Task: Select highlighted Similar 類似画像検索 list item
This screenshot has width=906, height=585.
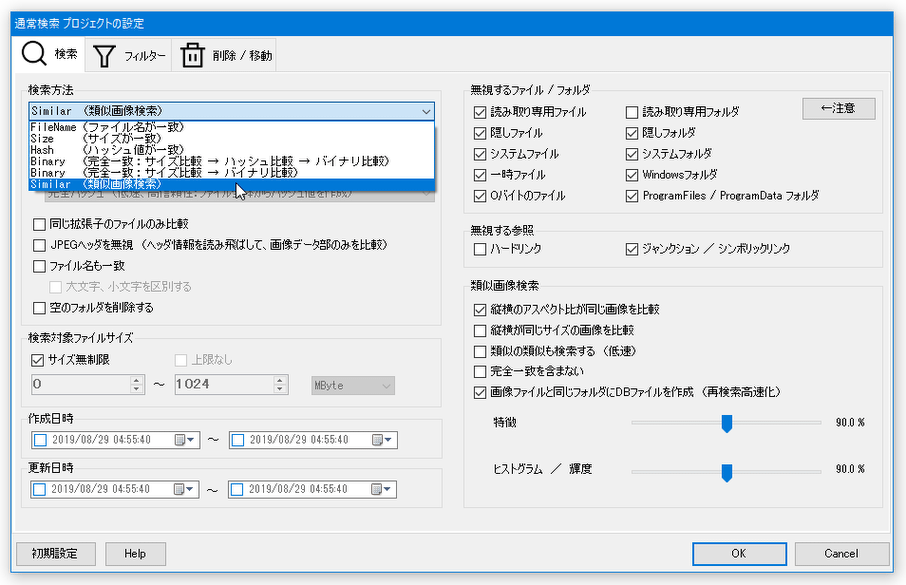Action: (231, 184)
